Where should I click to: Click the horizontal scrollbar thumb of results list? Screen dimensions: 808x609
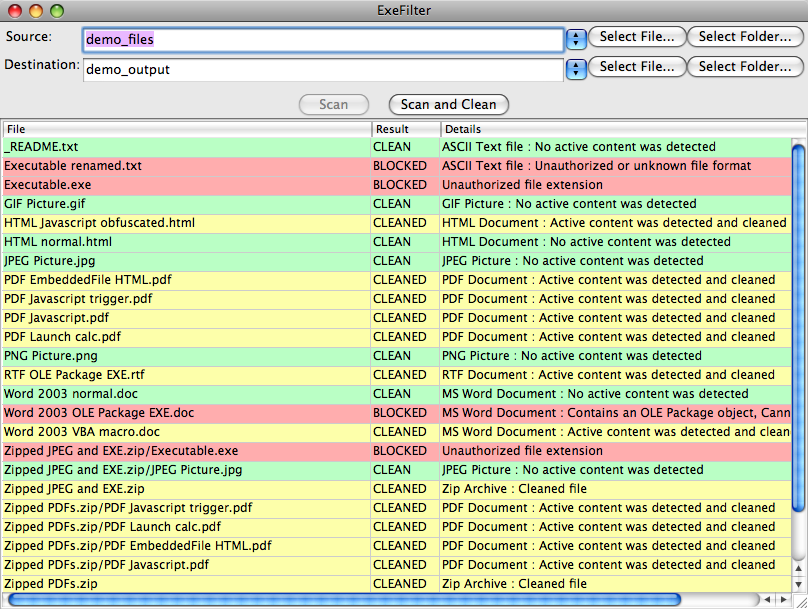(345, 600)
